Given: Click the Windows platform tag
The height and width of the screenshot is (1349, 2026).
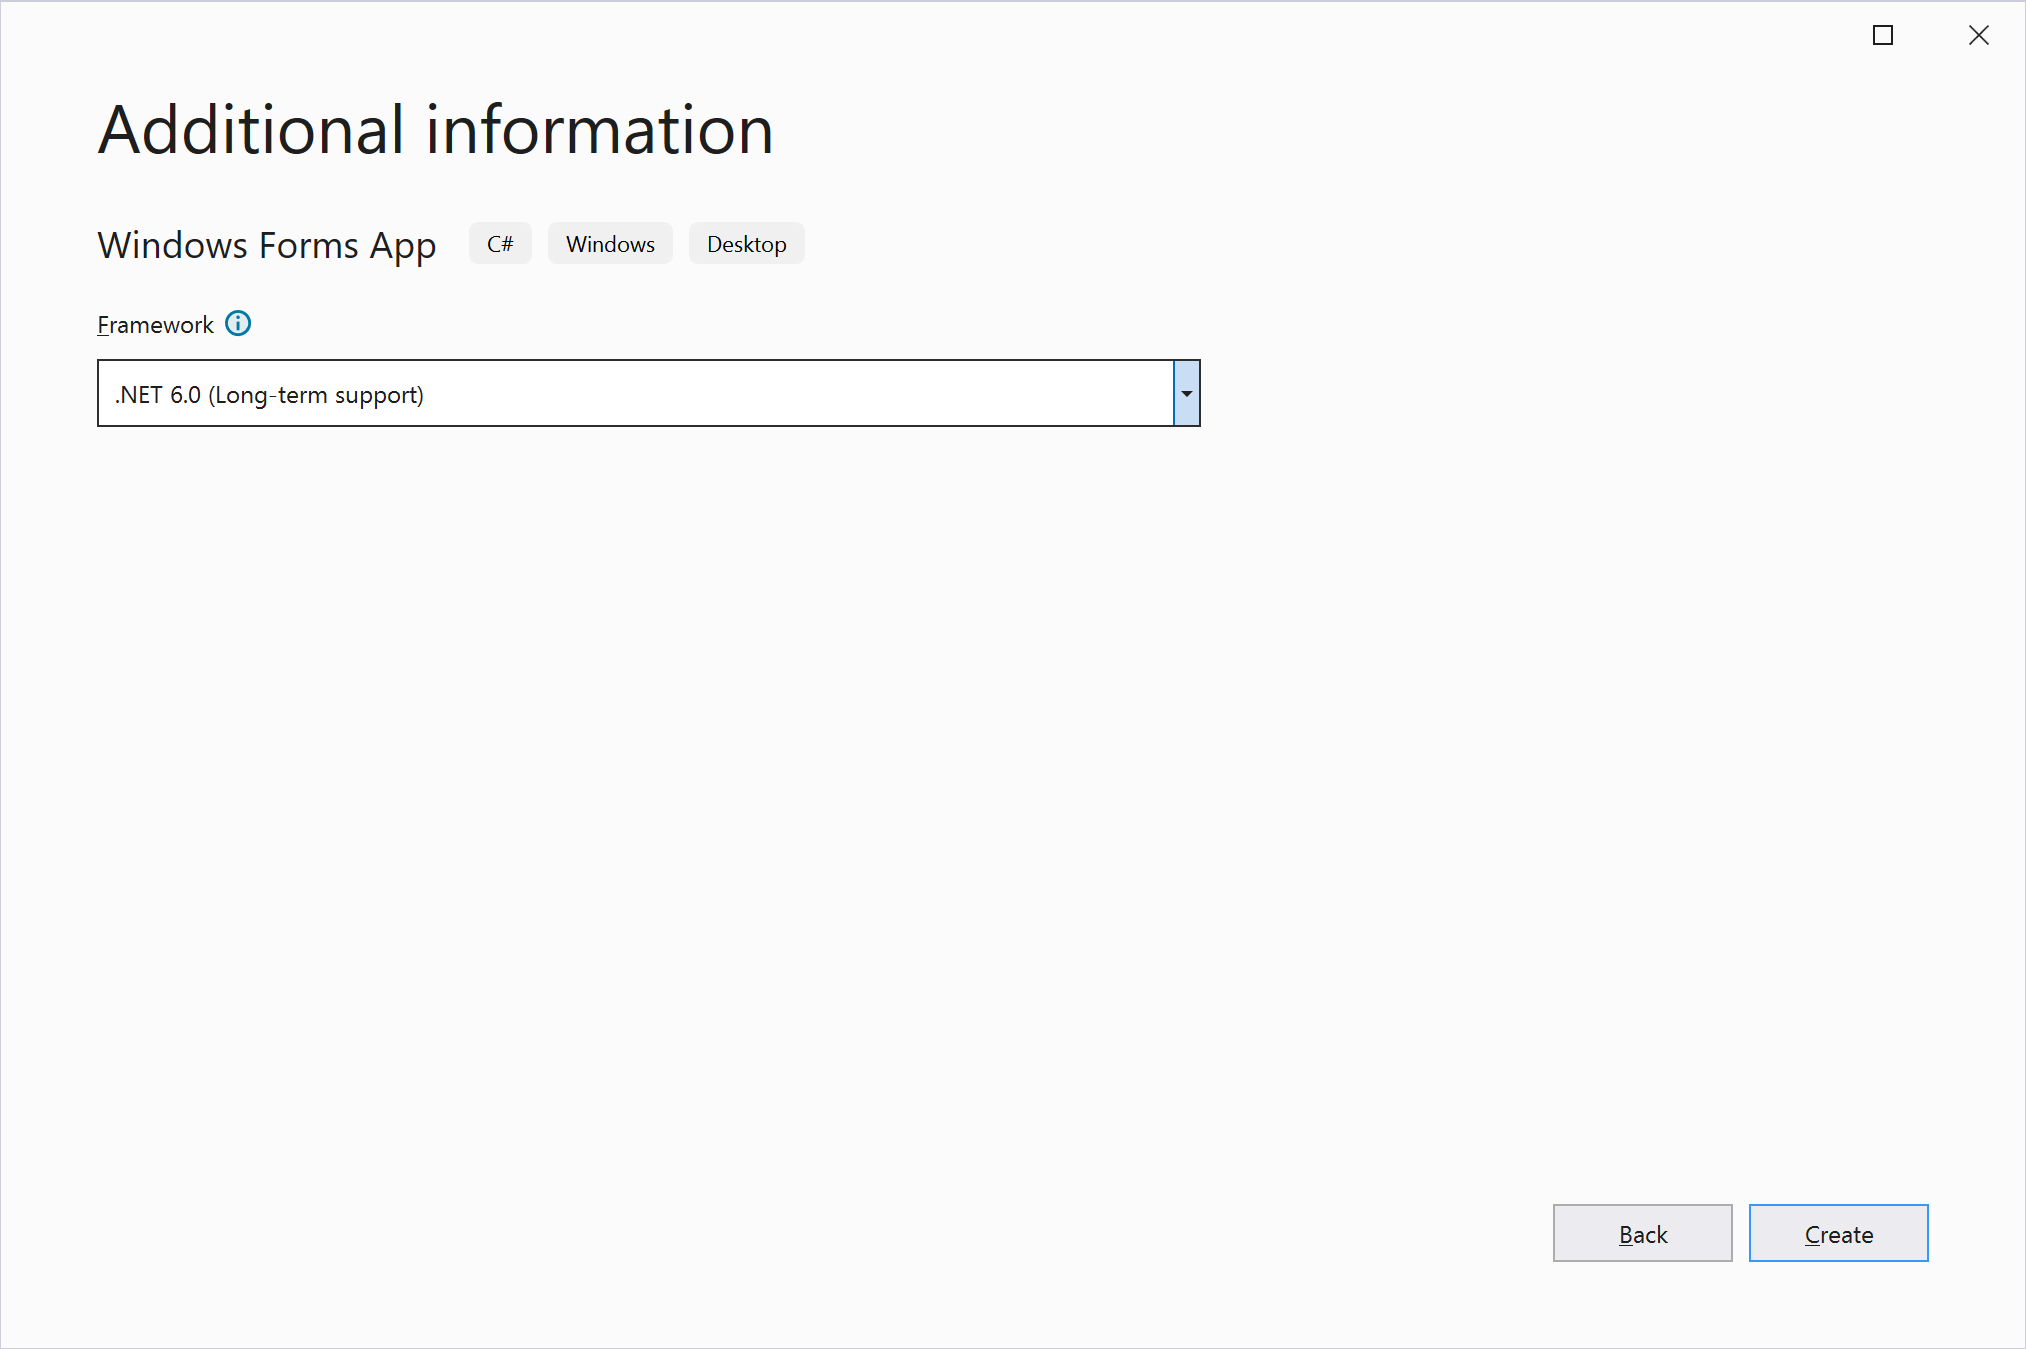Looking at the screenshot, I should coord(610,244).
